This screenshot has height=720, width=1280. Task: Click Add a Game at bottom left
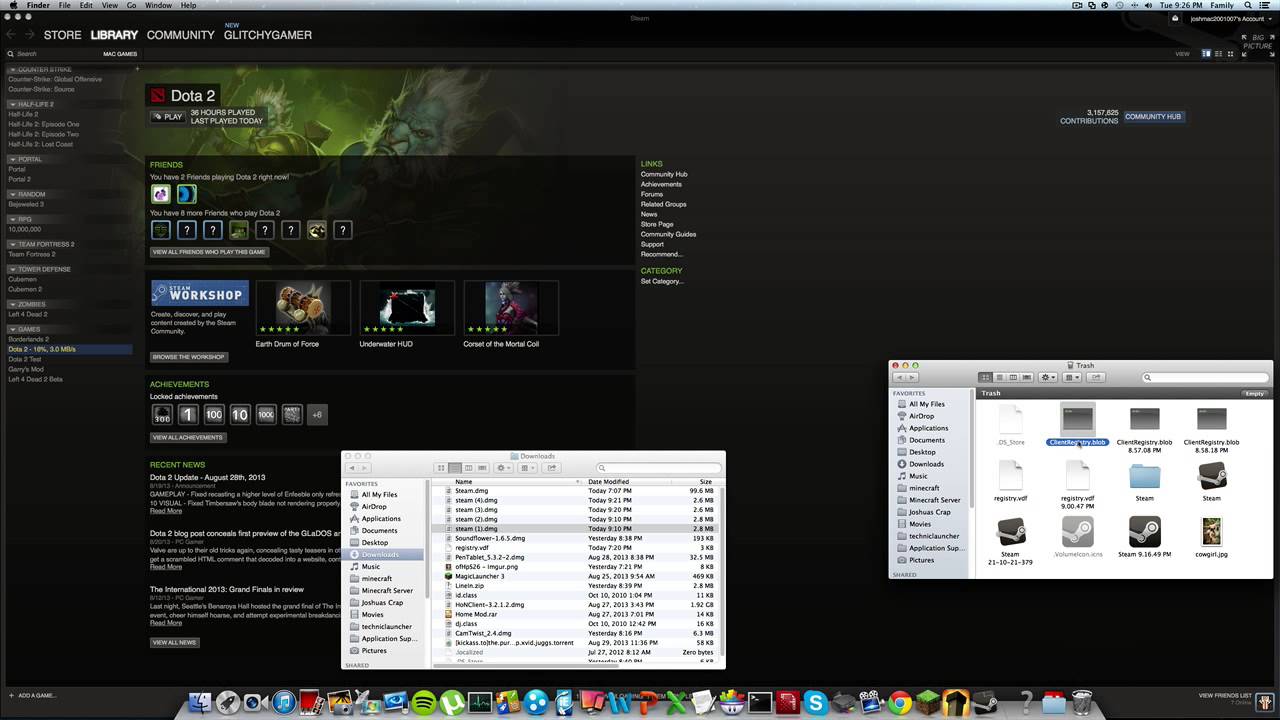(x=32, y=695)
